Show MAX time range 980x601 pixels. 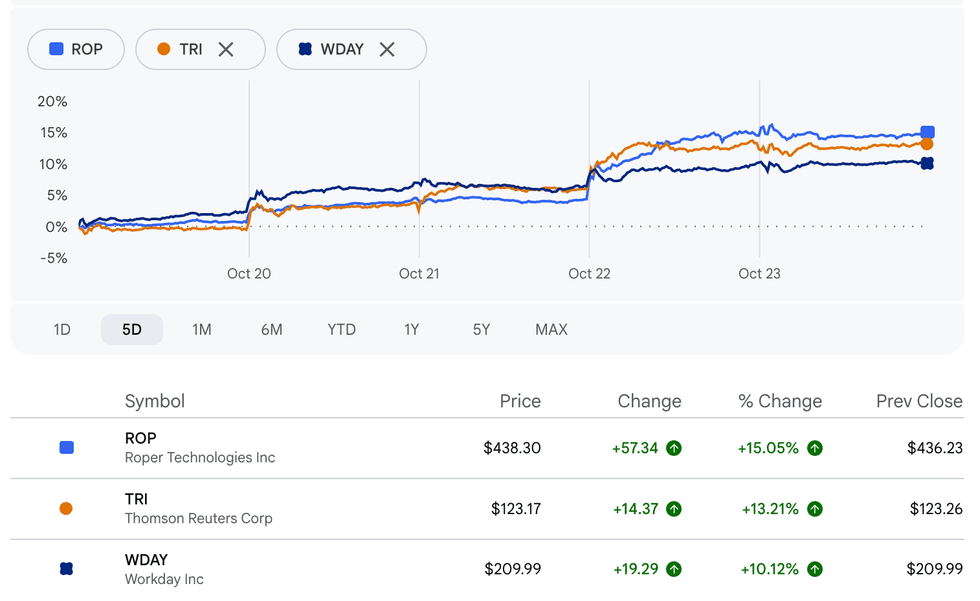[x=551, y=329]
